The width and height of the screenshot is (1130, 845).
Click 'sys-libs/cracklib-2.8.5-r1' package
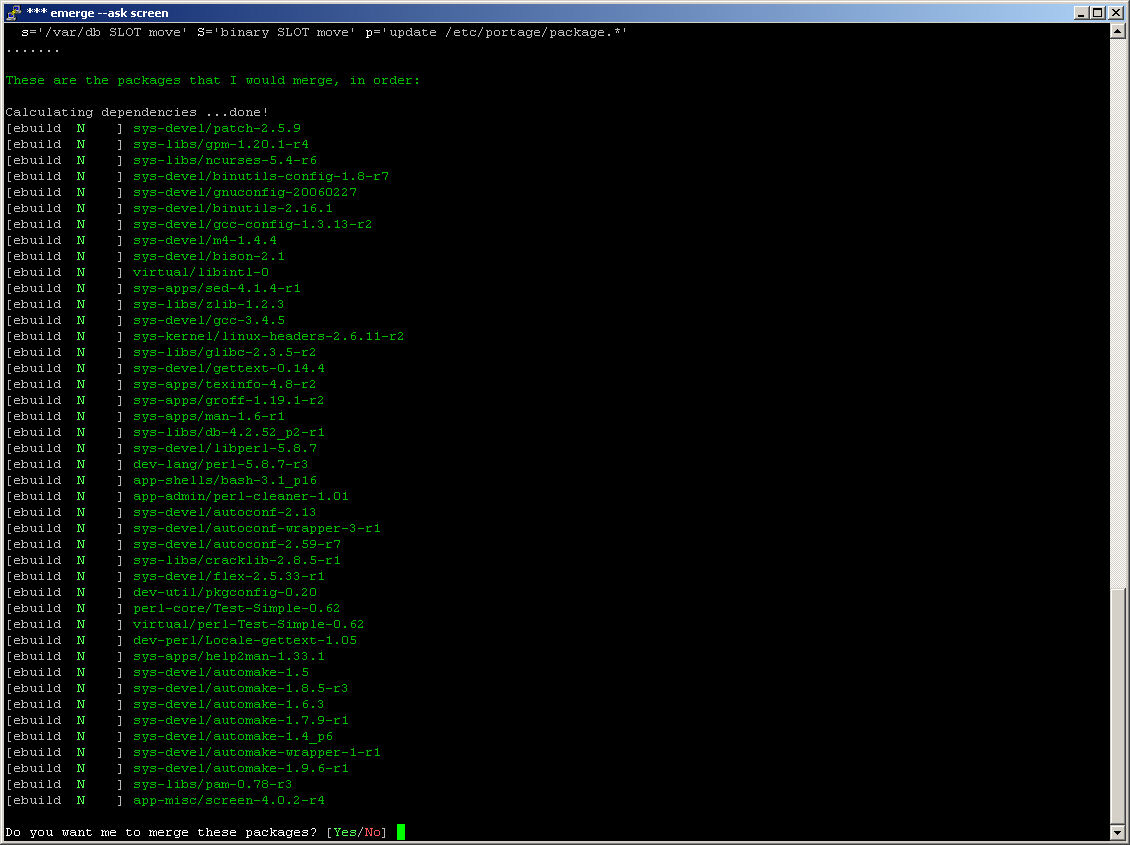tap(237, 560)
